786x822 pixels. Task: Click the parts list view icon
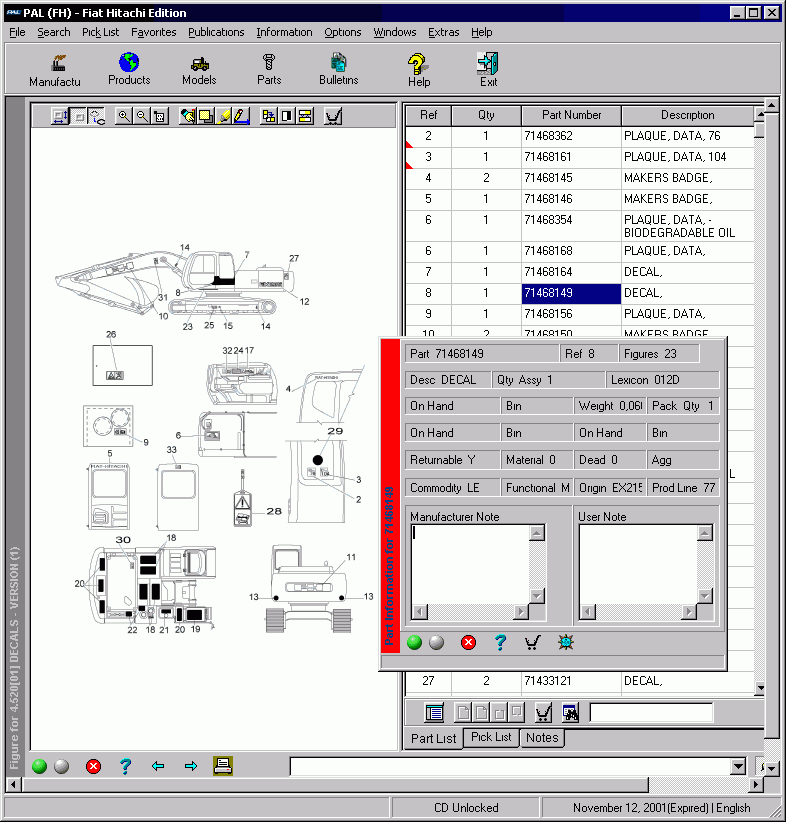pos(434,712)
